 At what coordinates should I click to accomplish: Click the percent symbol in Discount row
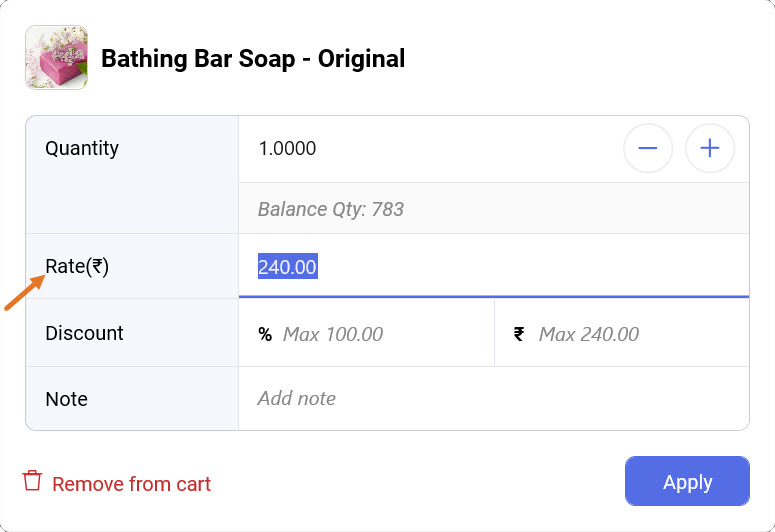(265, 334)
